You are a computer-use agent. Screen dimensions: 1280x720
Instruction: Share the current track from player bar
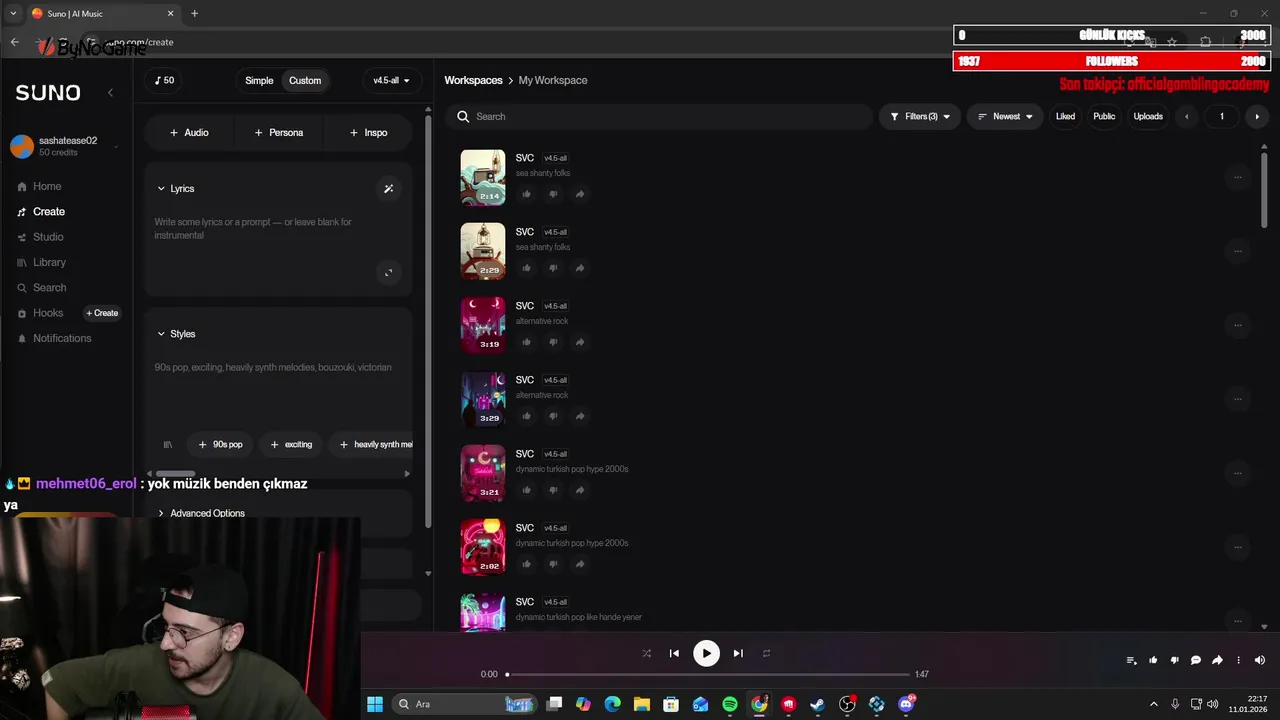point(1217,660)
